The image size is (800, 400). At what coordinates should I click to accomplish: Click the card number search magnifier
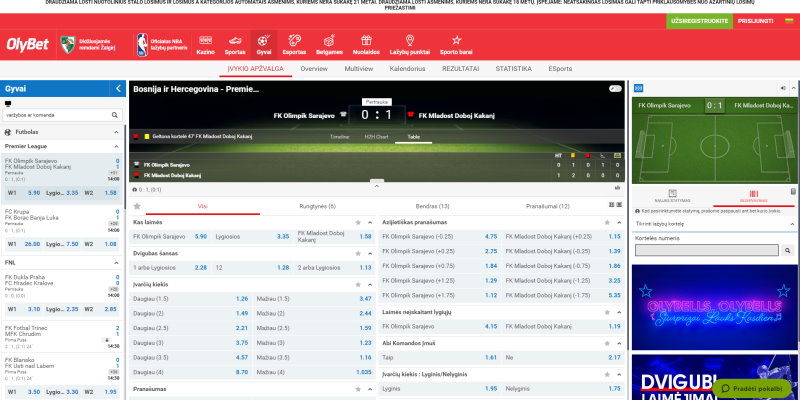[788, 250]
